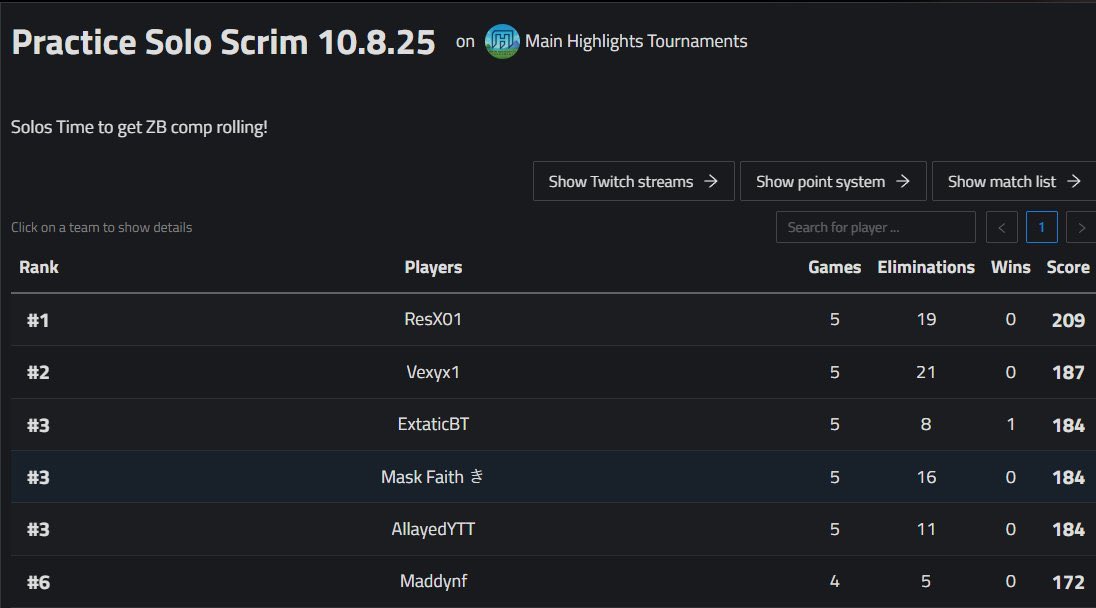Select page 1 in the pagination
The width and height of the screenshot is (1096, 608).
(1041, 227)
